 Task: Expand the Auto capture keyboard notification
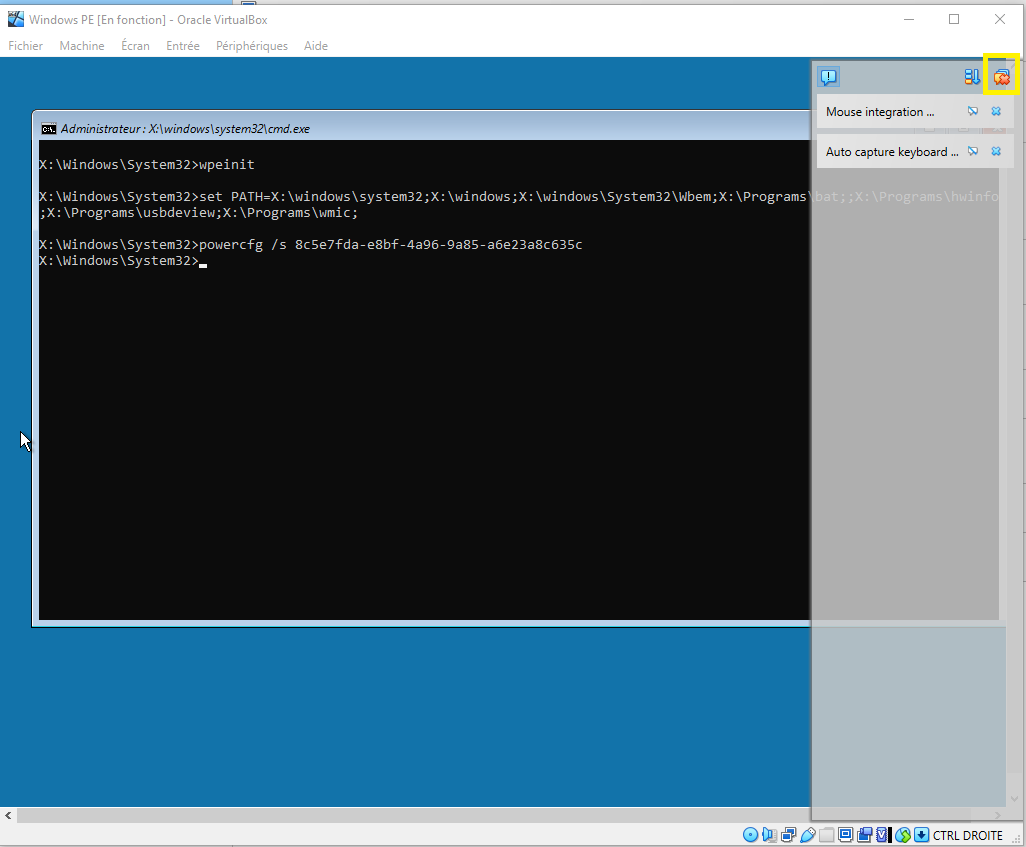pos(891,152)
